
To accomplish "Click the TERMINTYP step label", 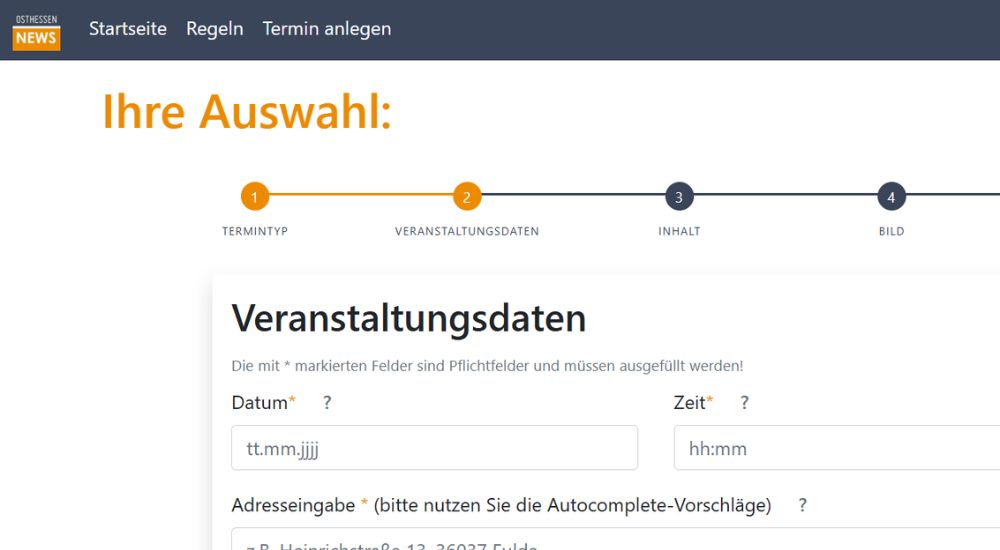I will 255,231.
